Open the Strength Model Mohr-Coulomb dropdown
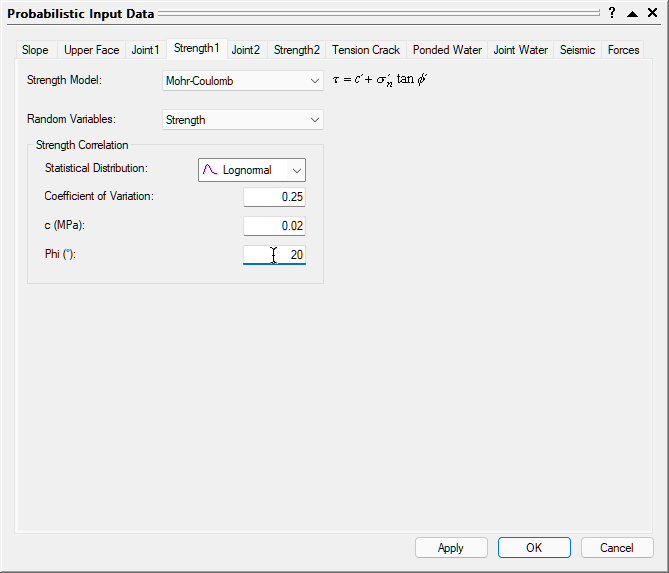The image size is (669, 573). pos(243,81)
